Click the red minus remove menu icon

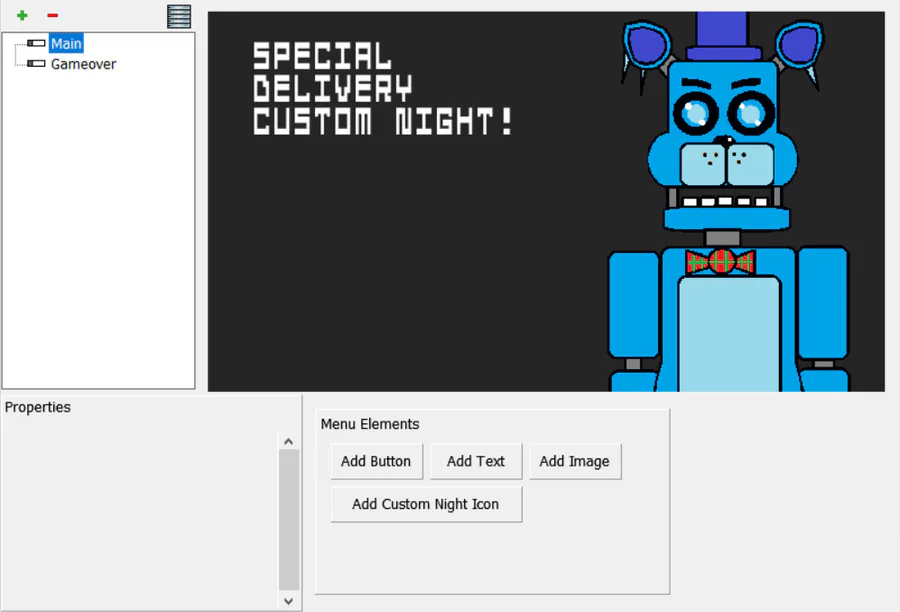pyautogui.click(x=52, y=16)
